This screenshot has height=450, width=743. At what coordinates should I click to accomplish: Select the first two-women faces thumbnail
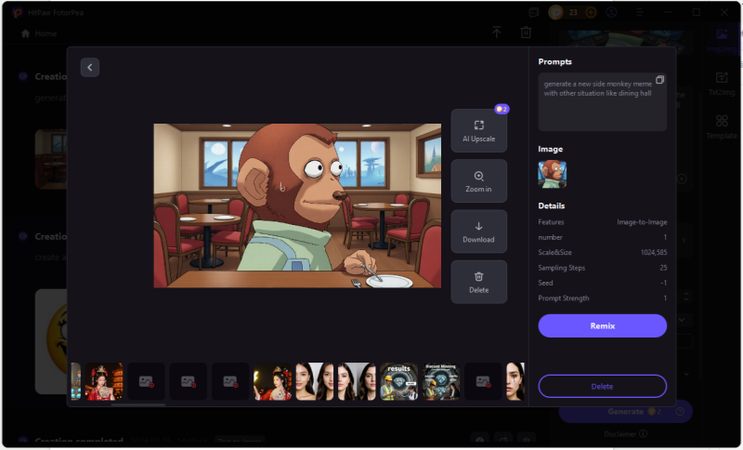(x=315, y=382)
